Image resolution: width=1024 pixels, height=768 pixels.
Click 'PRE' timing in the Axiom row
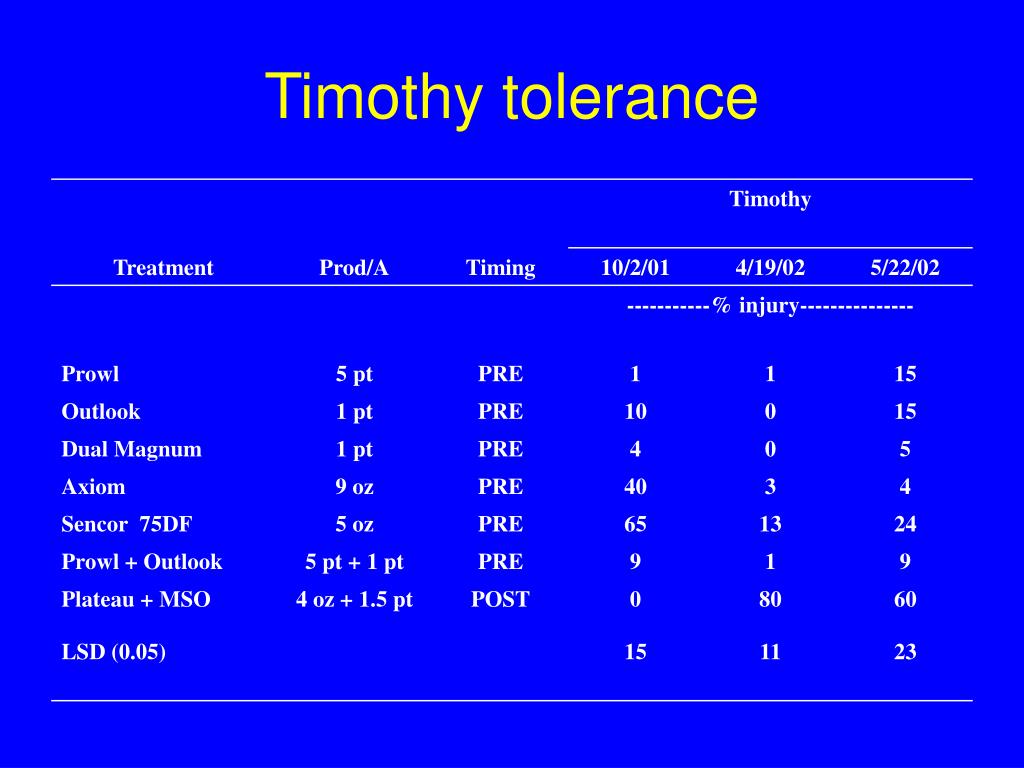pos(500,487)
